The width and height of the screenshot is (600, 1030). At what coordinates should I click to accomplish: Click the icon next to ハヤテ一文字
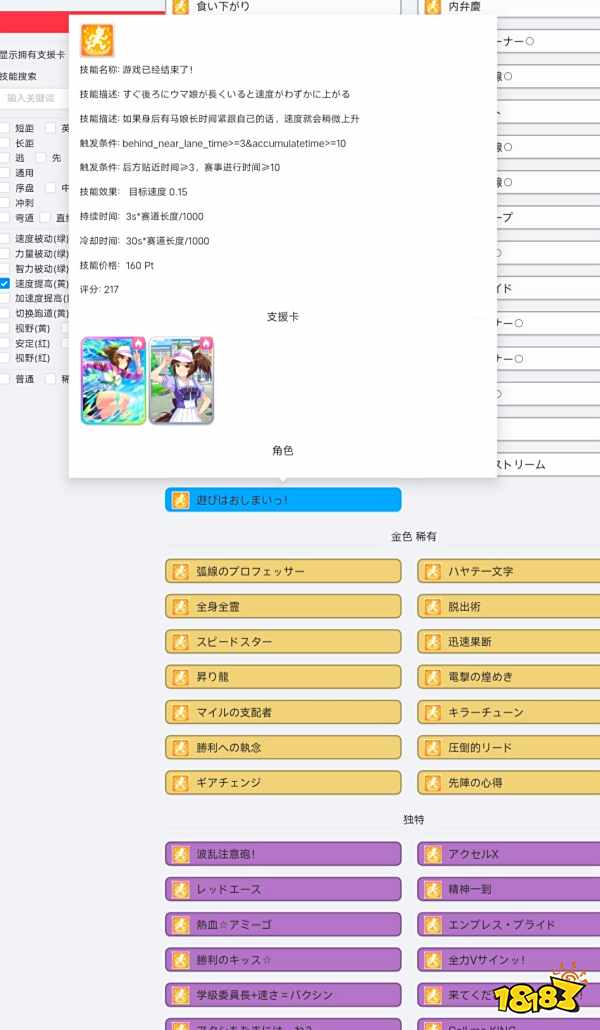(x=432, y=571)
